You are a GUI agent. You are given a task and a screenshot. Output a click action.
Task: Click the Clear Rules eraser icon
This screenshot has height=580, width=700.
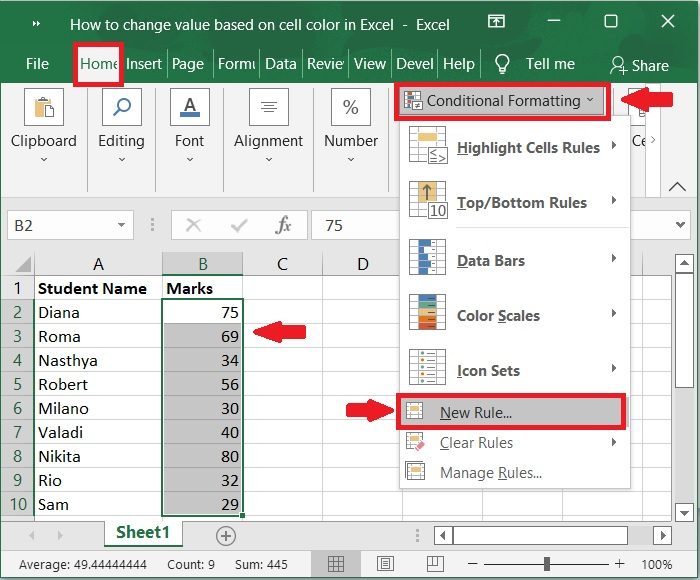click(x=415, y=442)
